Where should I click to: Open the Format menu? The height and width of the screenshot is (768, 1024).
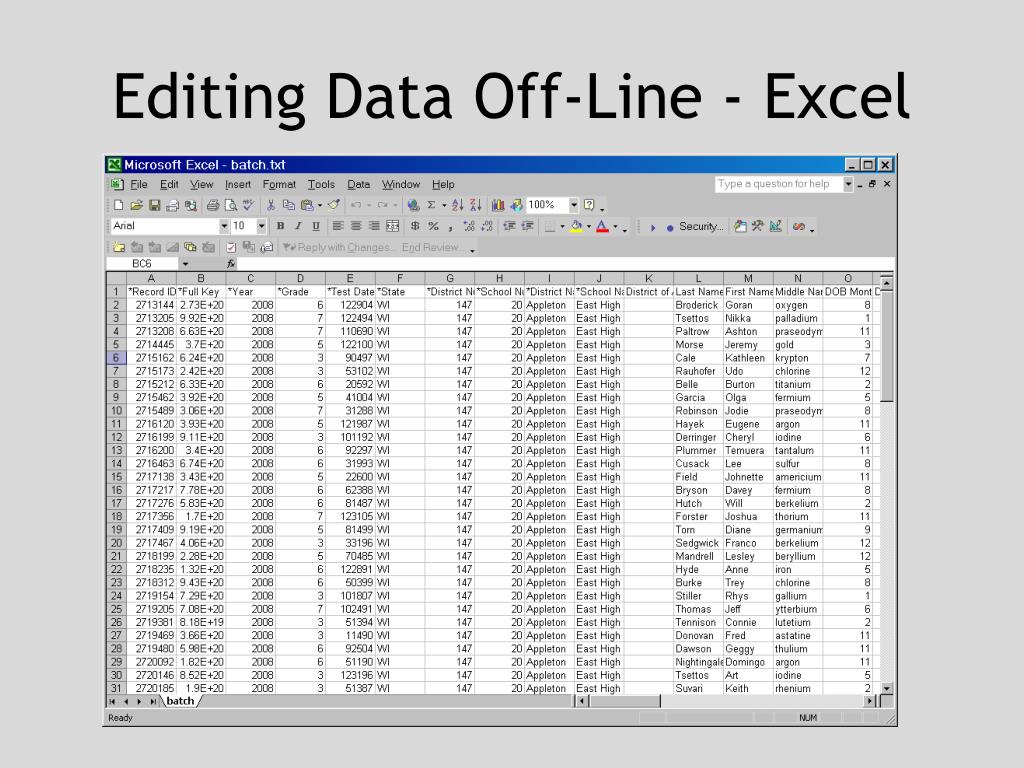(279, 185)
